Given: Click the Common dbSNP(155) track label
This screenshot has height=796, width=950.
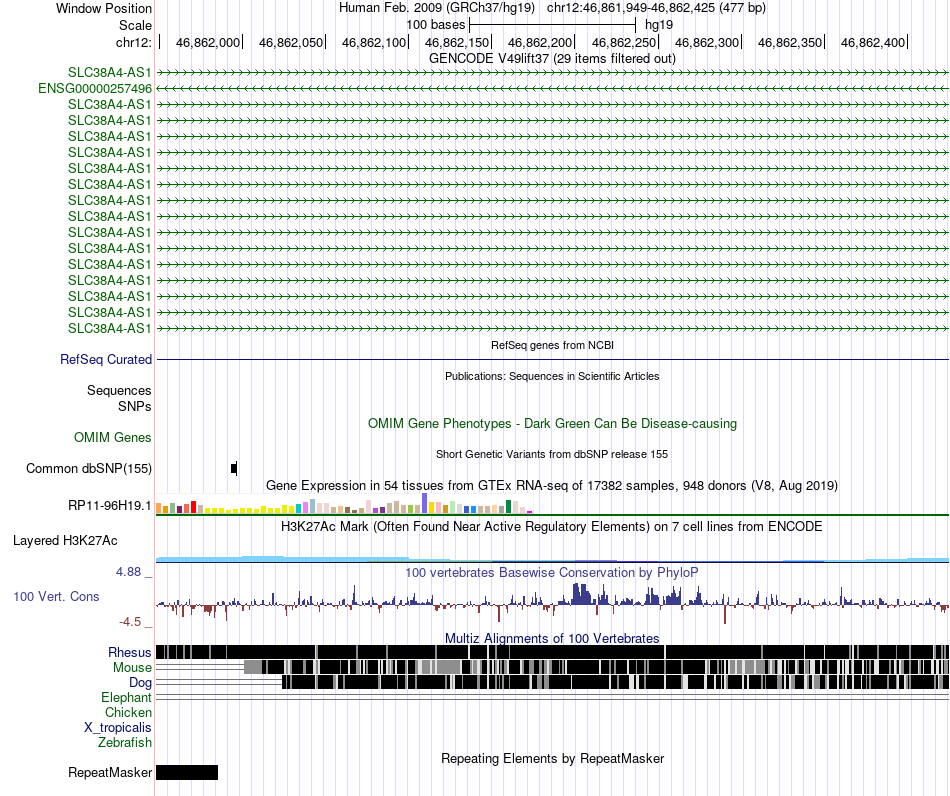Looking at the screenshot, I should [88, 468].
